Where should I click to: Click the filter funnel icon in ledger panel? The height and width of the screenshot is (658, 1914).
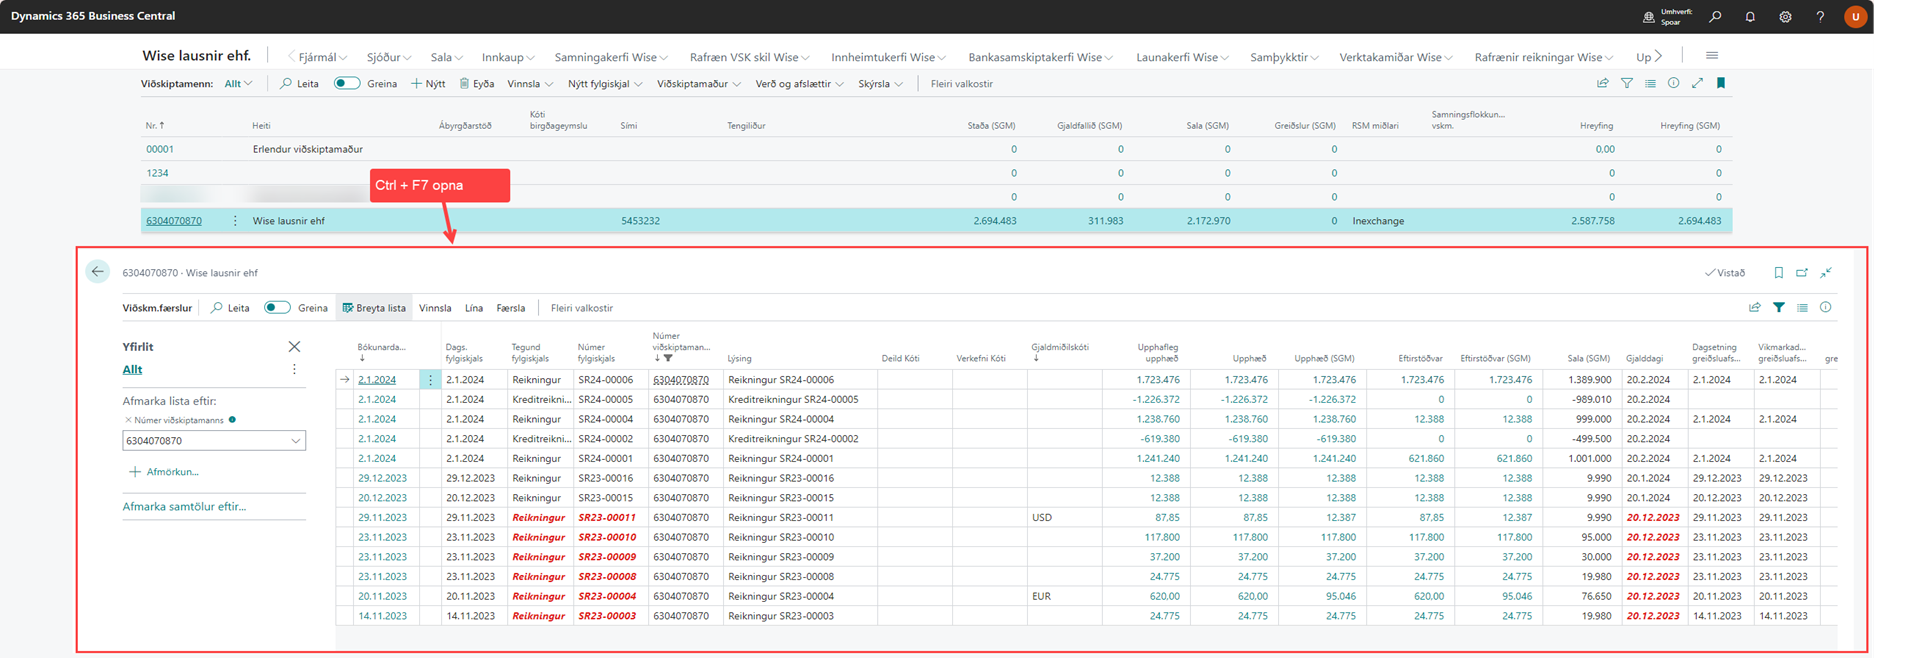pos(1779,308)
